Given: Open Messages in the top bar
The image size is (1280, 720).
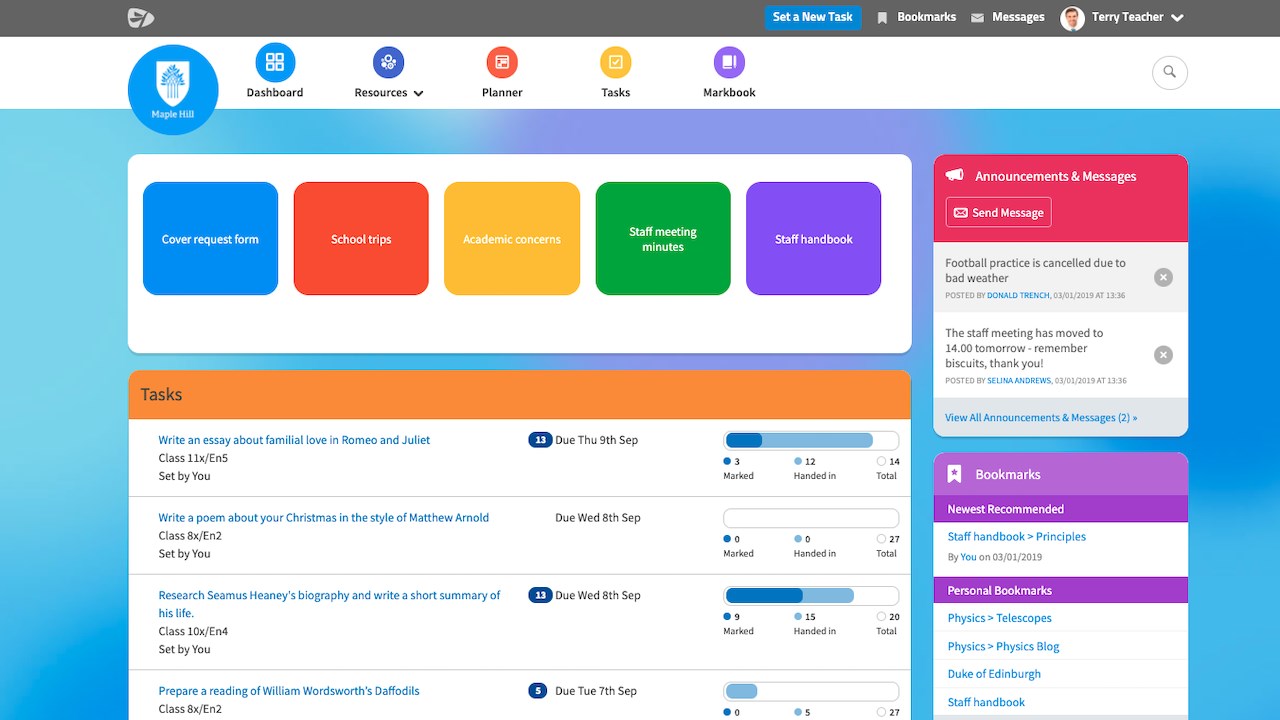Looking at the screenshot, I should tap(1018, 17).
